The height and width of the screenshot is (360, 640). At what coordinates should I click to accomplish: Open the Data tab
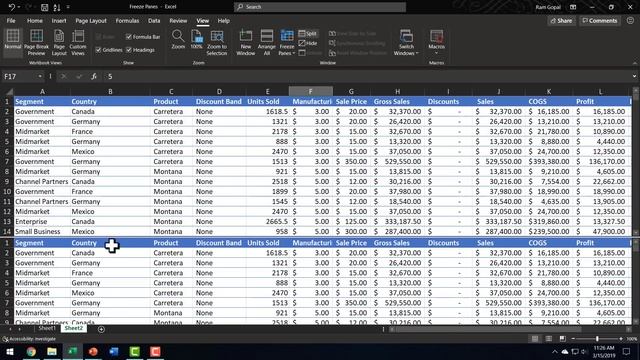154,20
